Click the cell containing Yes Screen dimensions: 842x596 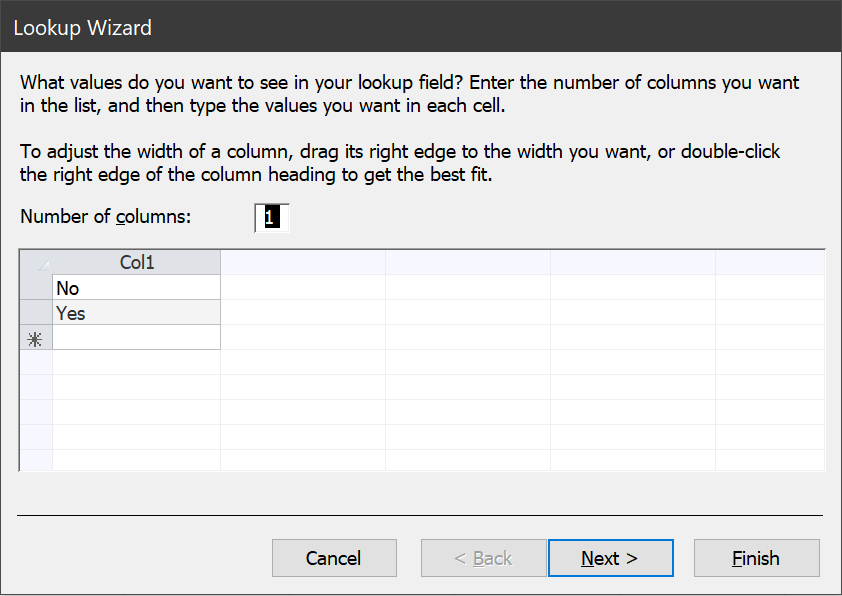136,312
